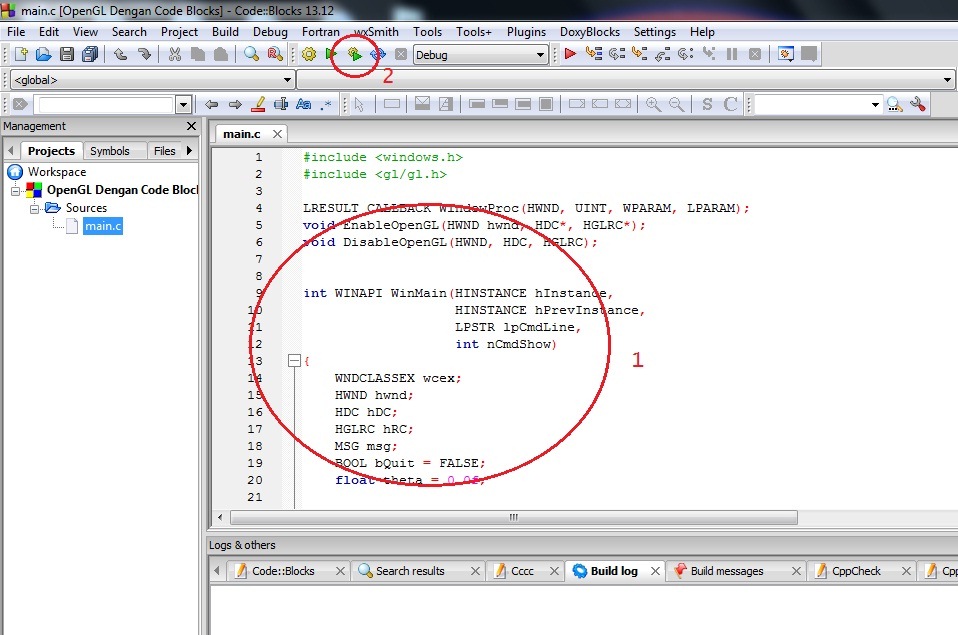Screen dimensions: 958x635
Task: Rebuild the entire project
Action: pos(378,54)
